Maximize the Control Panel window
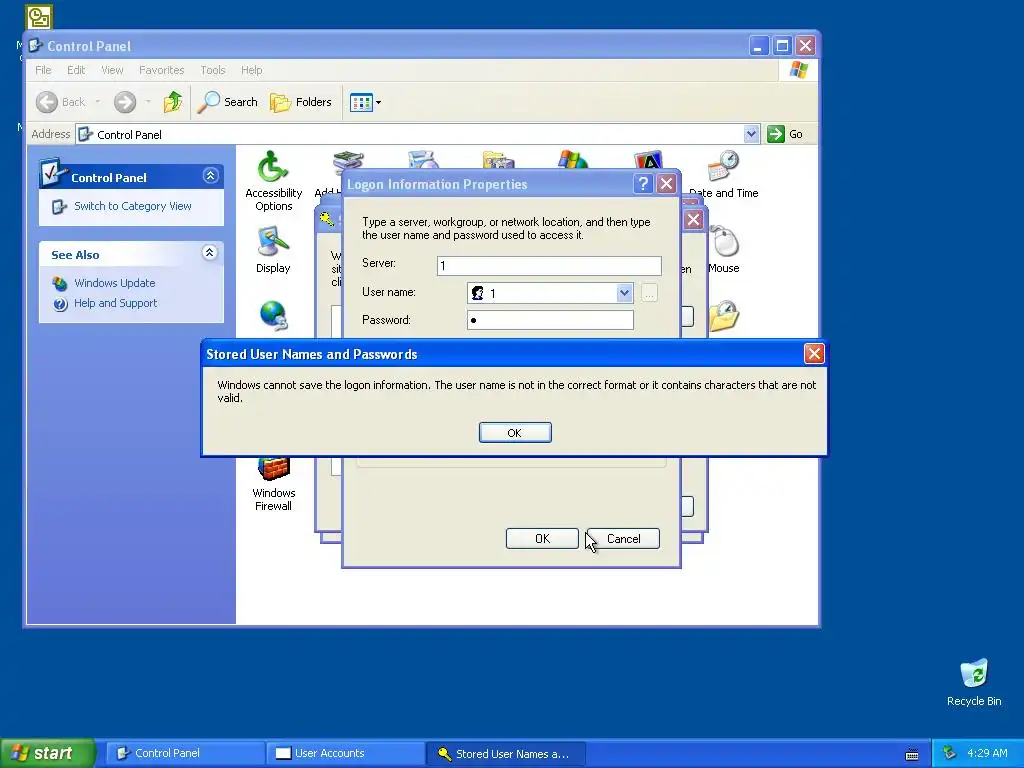This screenshot has width=1024, height=768. coord(782,46)
